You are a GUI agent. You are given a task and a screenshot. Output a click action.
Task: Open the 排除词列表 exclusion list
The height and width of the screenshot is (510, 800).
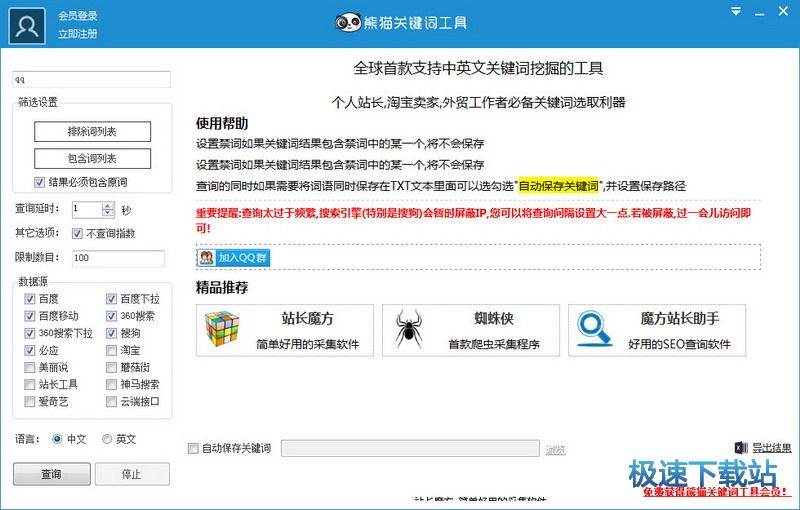pos(92,132)
